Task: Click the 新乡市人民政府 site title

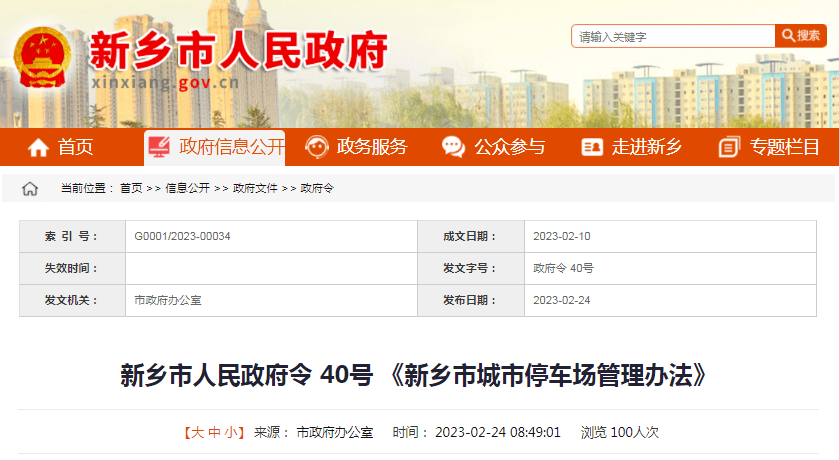Action: [x=238, y=50]
